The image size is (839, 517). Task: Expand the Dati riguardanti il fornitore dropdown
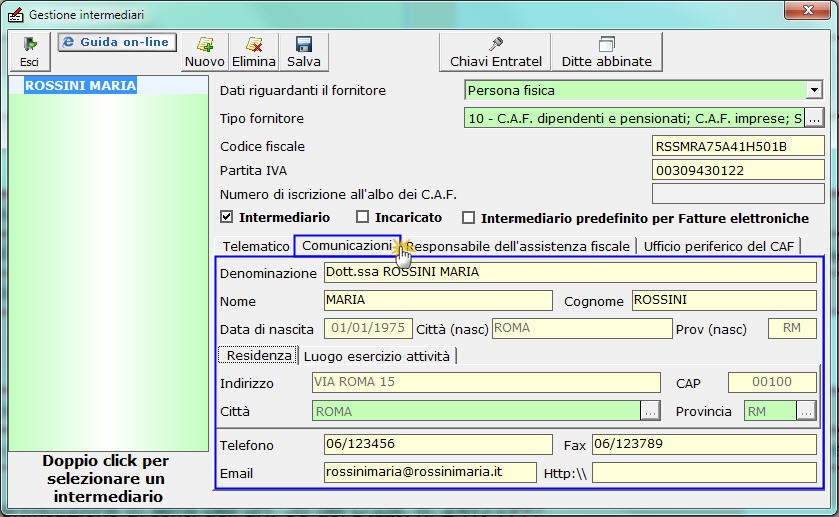(813, 90)
